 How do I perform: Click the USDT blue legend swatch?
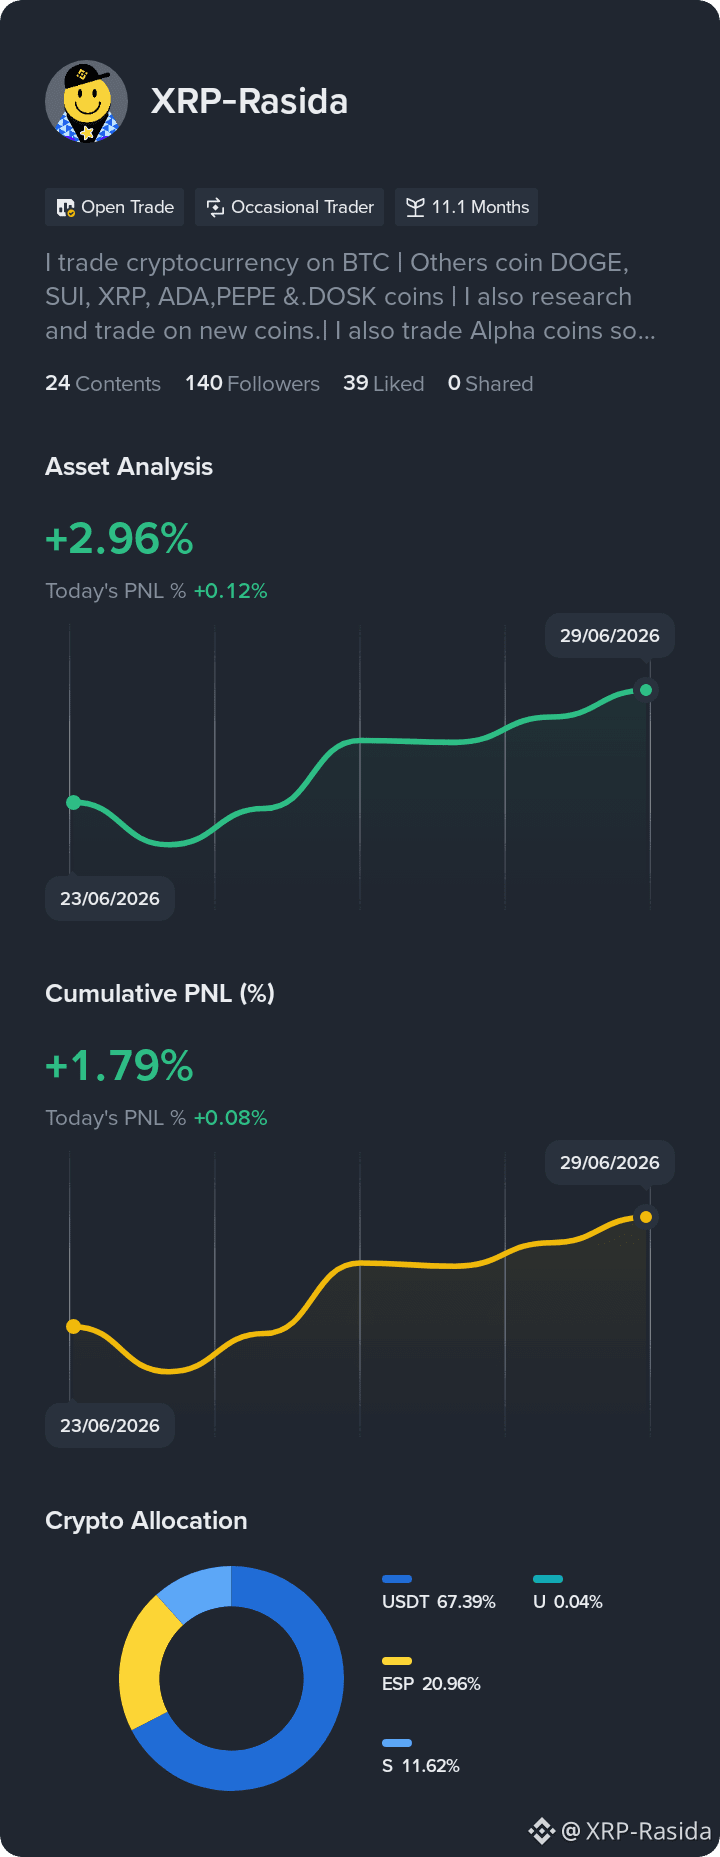click(x=397, y=1579)
